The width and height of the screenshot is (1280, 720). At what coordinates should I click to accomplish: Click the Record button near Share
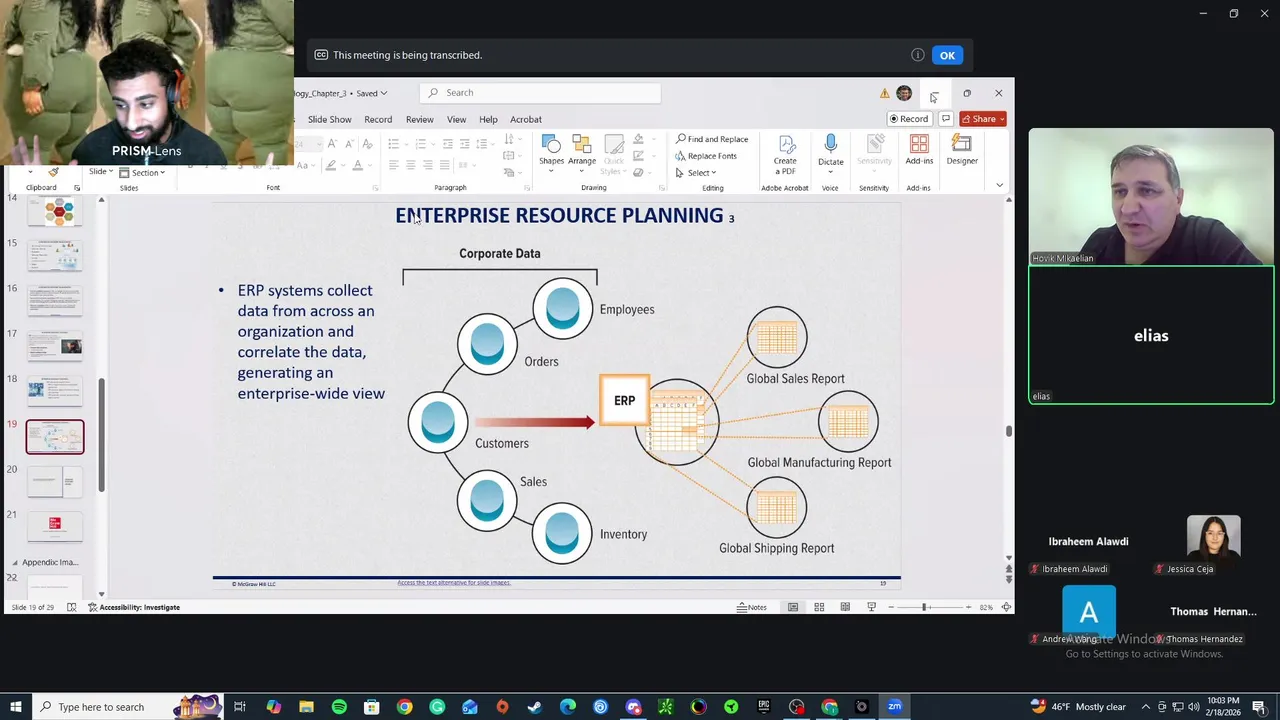909,119
